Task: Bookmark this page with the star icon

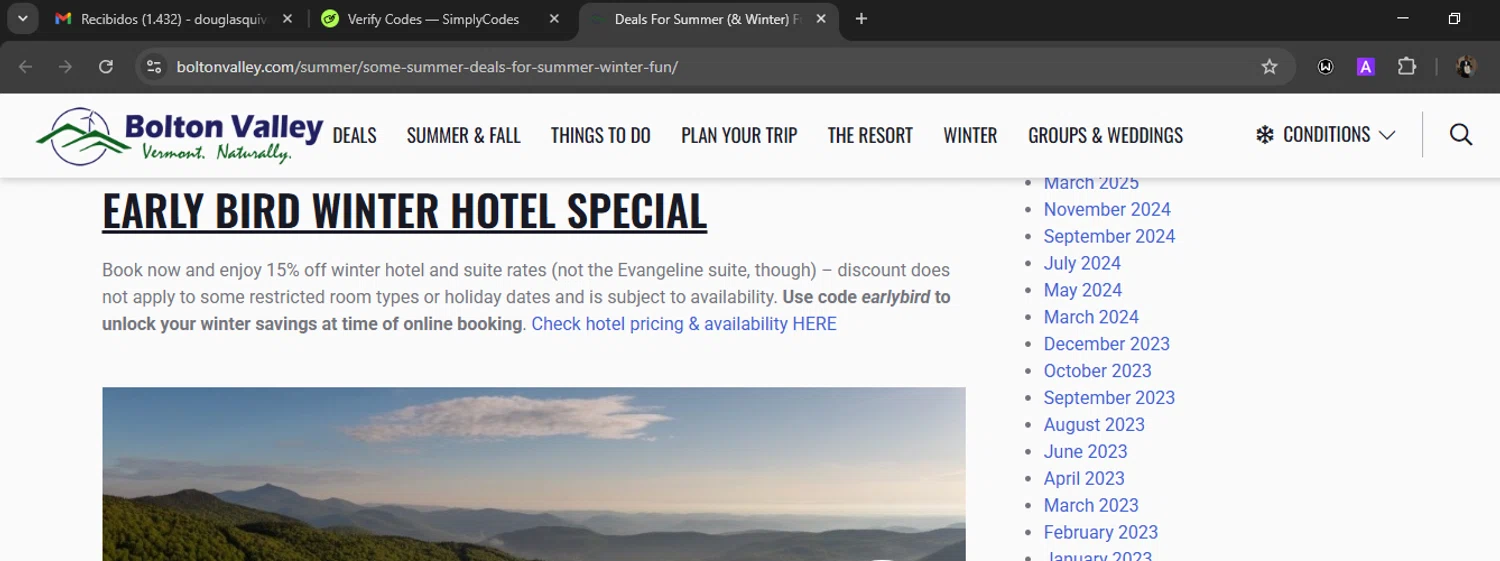Action: coord(1269,67)
